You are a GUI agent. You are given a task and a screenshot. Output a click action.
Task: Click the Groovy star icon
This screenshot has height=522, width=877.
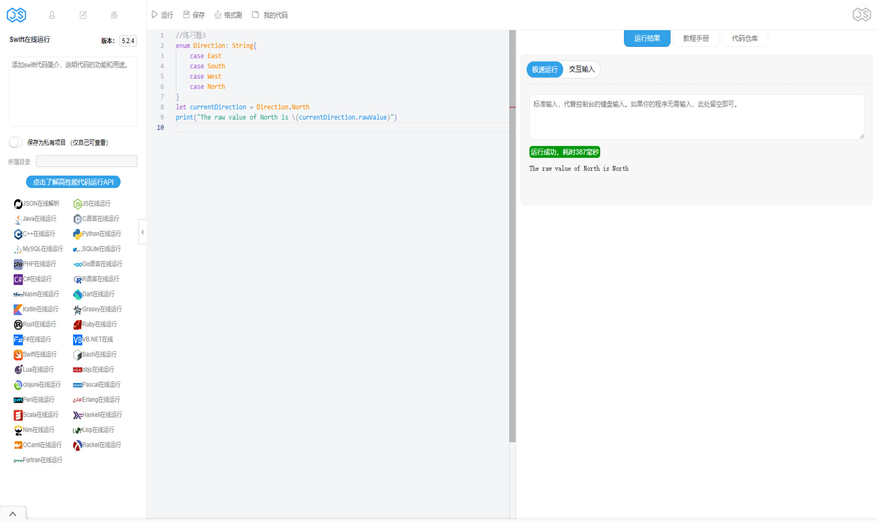(77, 309)
